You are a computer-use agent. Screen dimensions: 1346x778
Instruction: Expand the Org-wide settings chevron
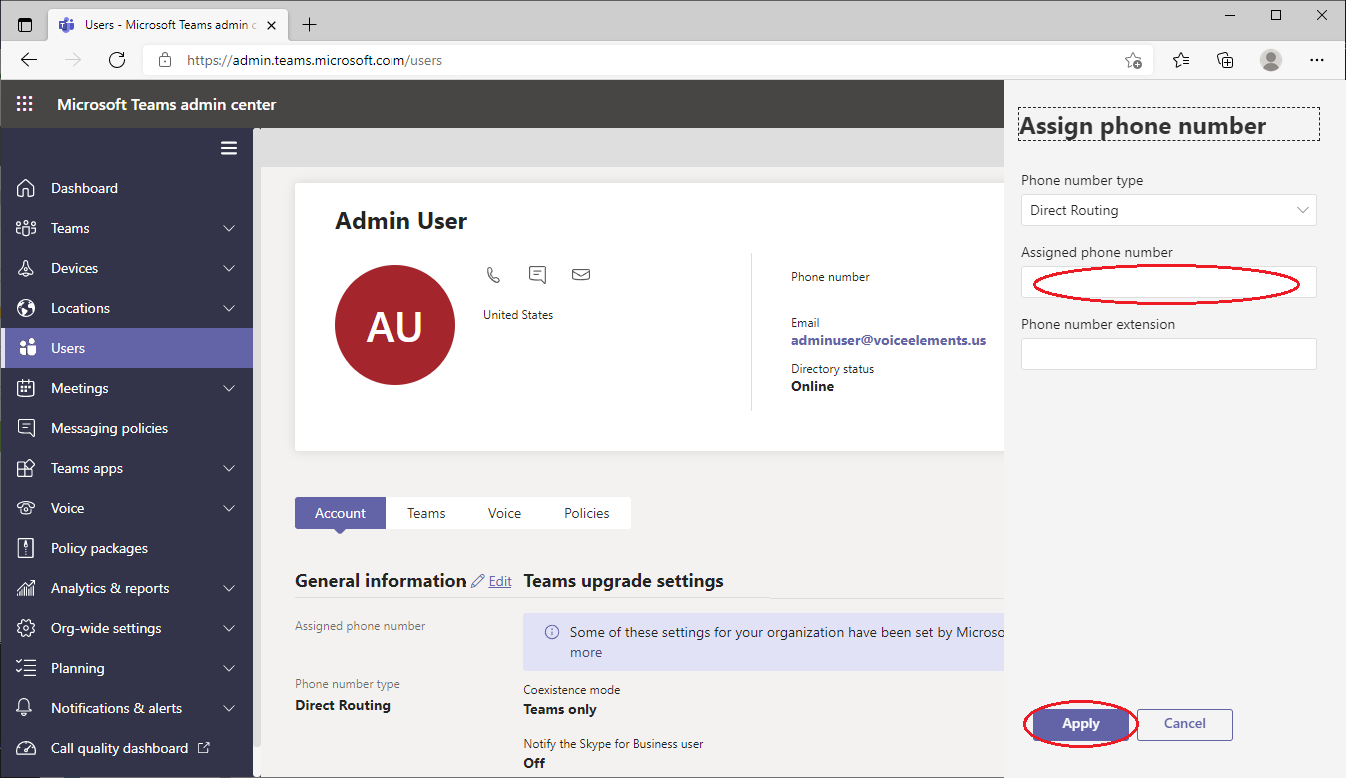(x=229, y=628)
